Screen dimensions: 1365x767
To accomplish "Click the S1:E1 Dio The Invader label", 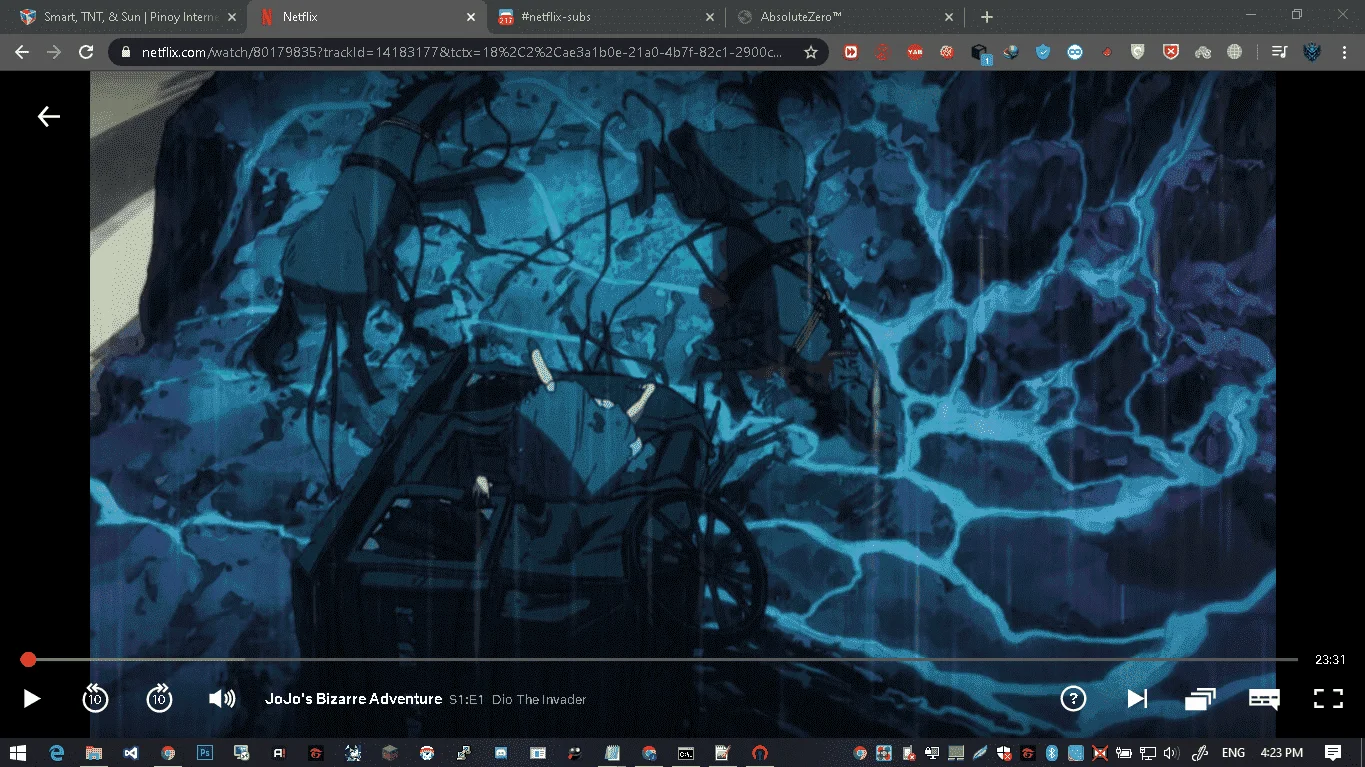I will (x=517, y=699).
